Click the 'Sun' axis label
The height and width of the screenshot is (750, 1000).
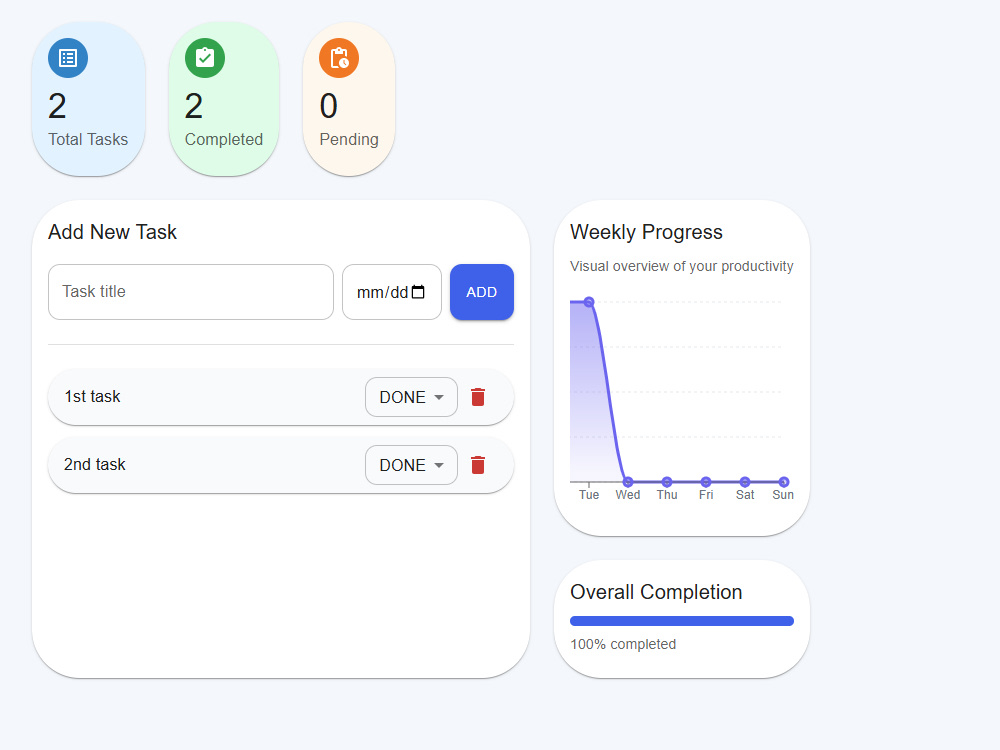pos(783,495)
